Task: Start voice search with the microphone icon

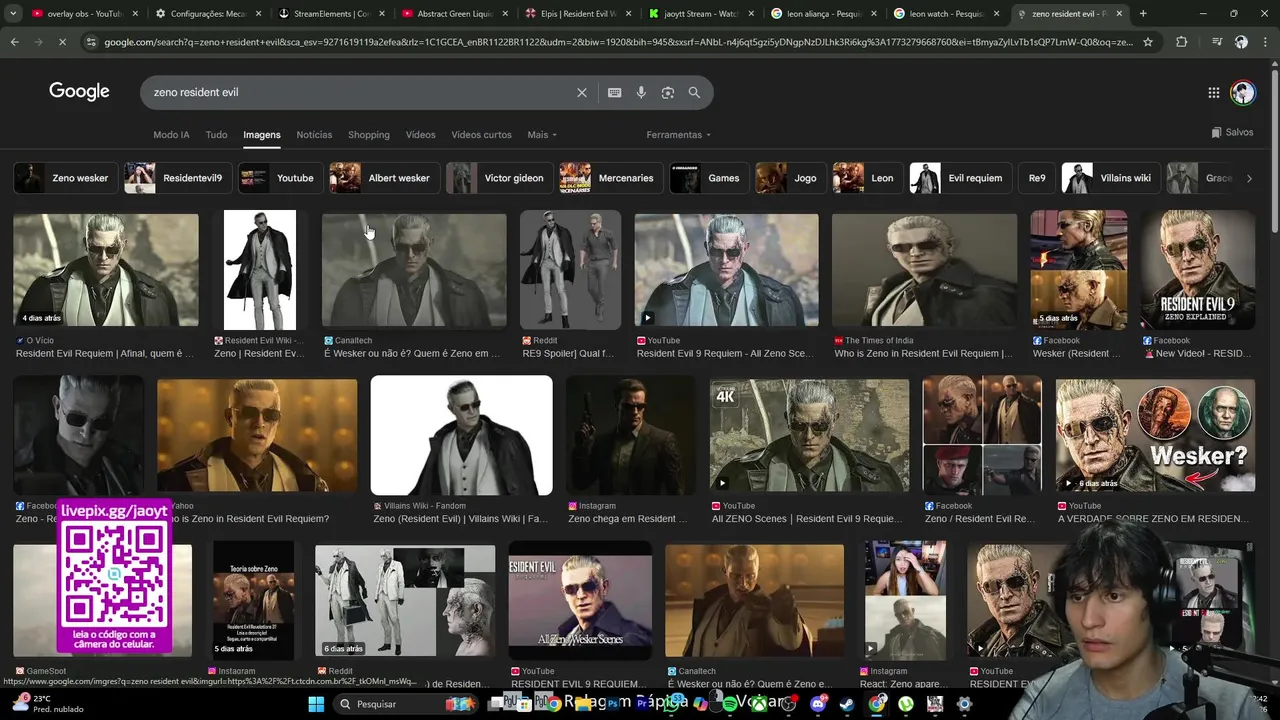Action: [641, 92]
